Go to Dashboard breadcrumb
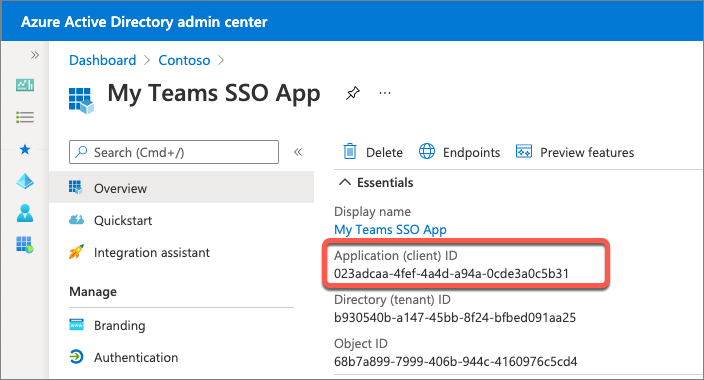 (102, 60)
